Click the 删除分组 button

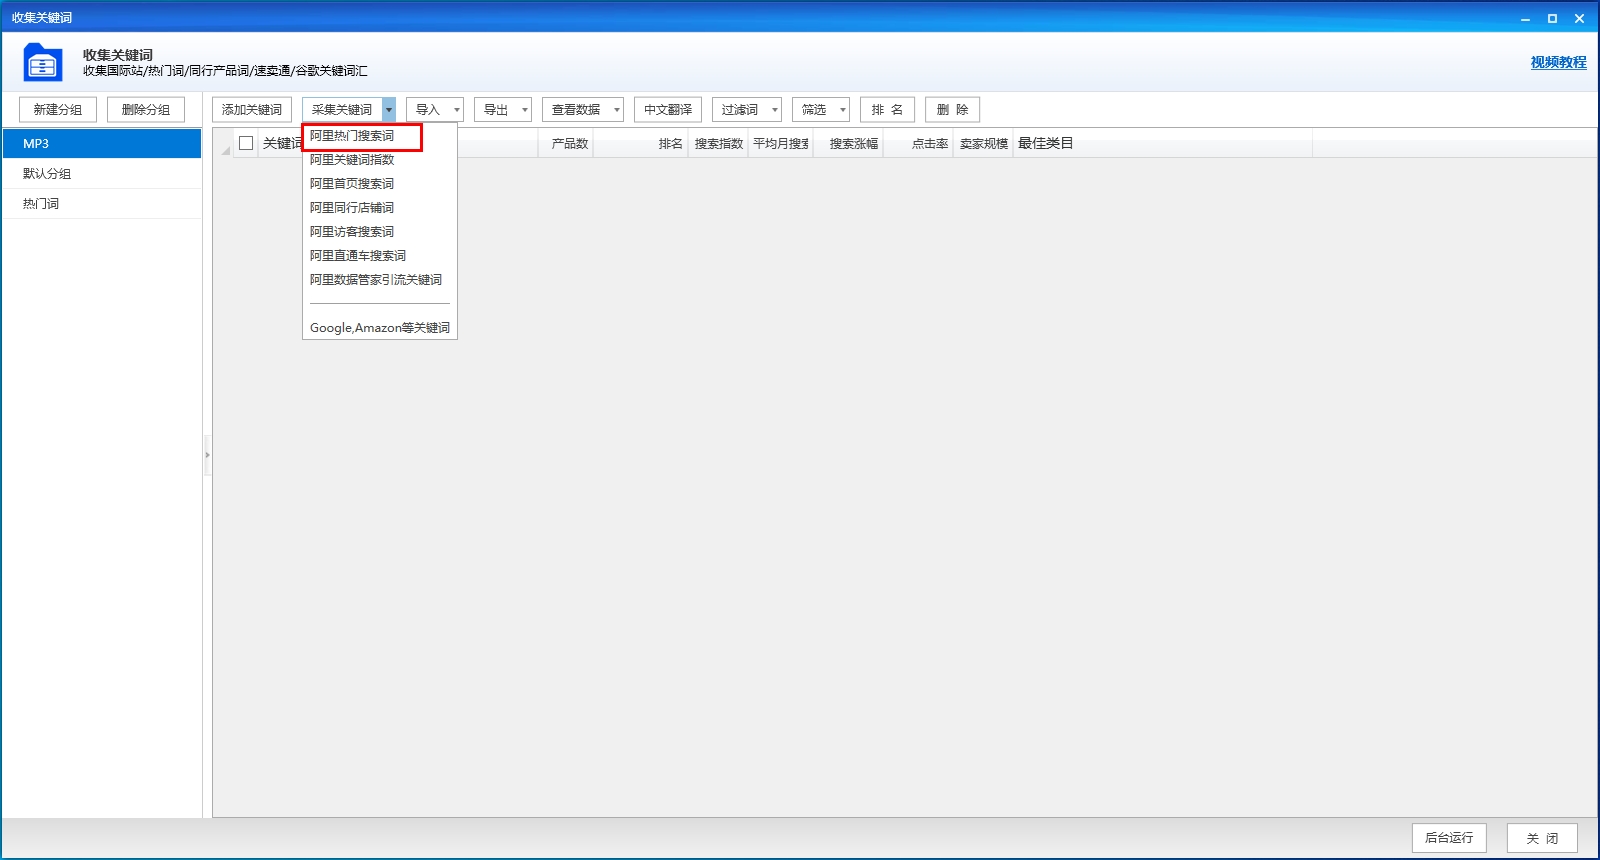(146, 110)
